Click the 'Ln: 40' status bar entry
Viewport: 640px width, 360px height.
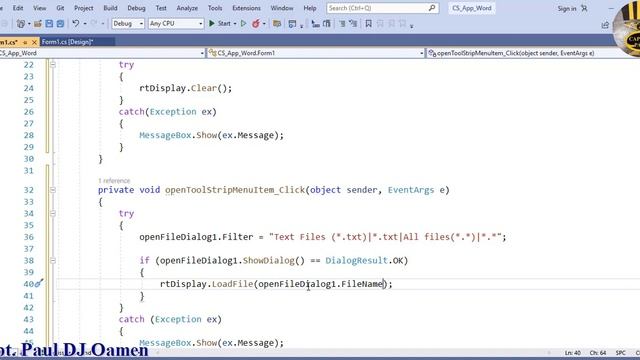pyautogui.click(x=573, y=353)
